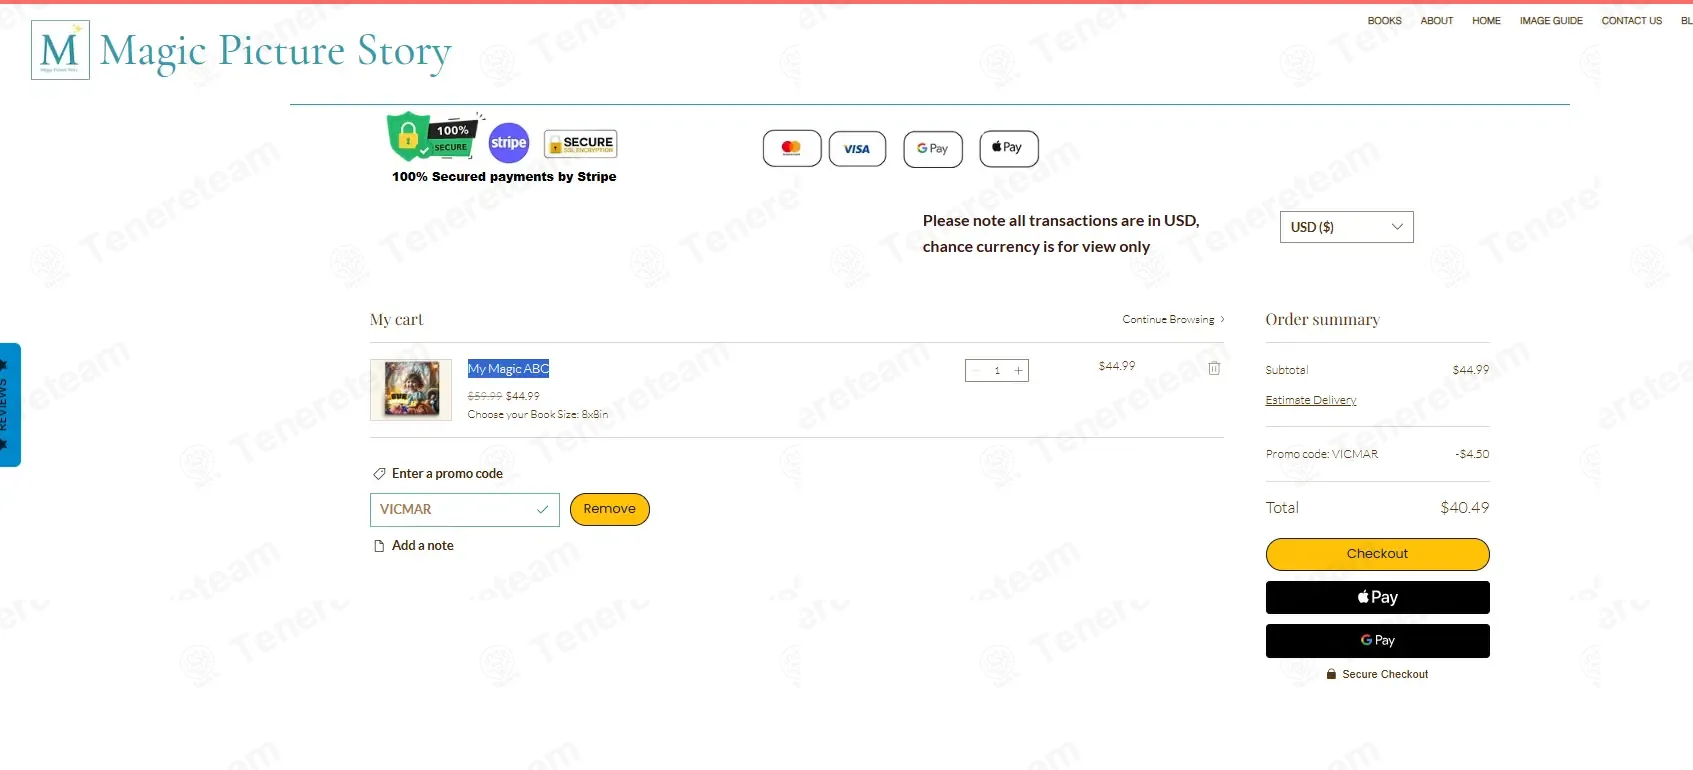Image resolution: width=1693 pixels, height=770 pixels.
Task: Click the $40.49 total amount
Action: click(1464, 508)
